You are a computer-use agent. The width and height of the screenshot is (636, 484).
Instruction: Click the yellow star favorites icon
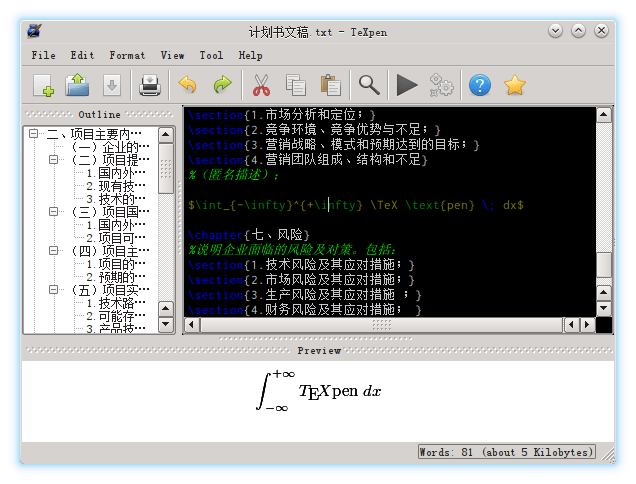(515, 85)
